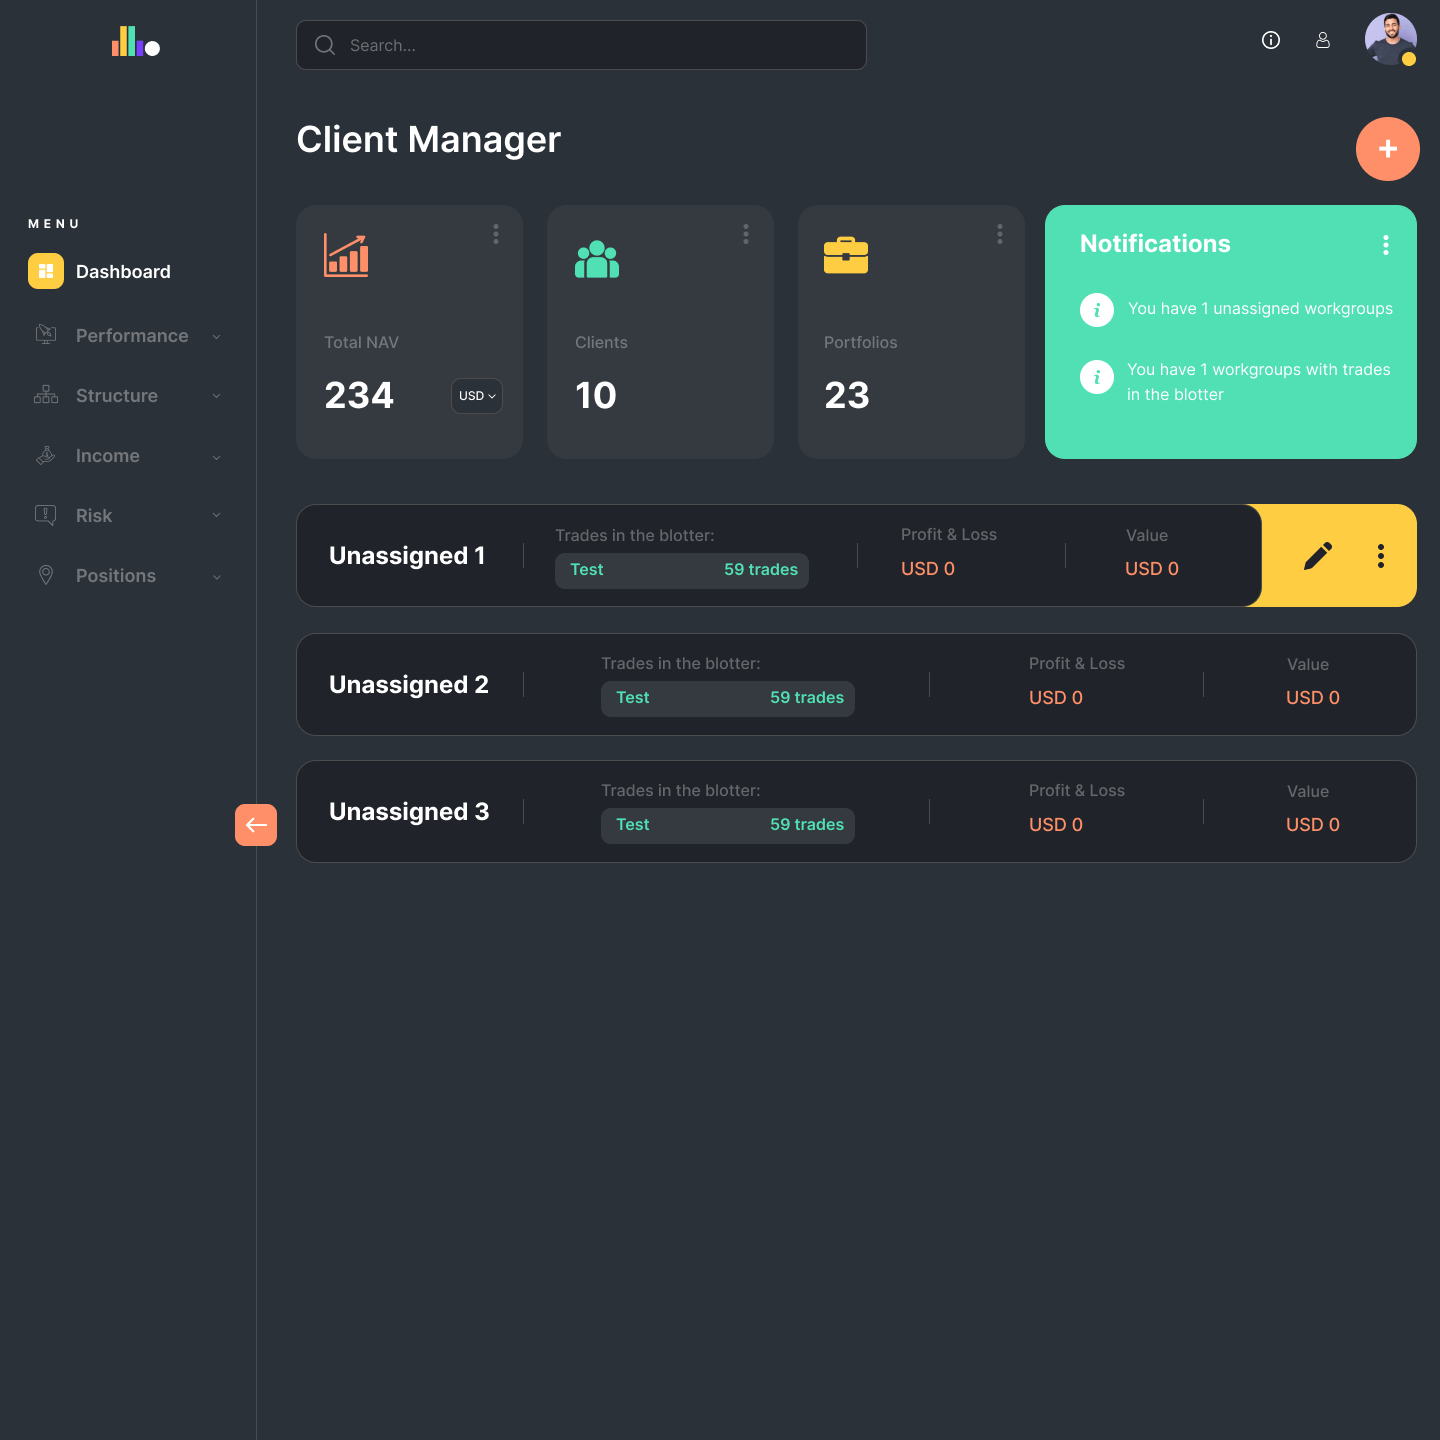The image size is (1440, 1440).
Task: Click the pencil edit icon on Unassigned 1
Action: [x=1318, y=556]
